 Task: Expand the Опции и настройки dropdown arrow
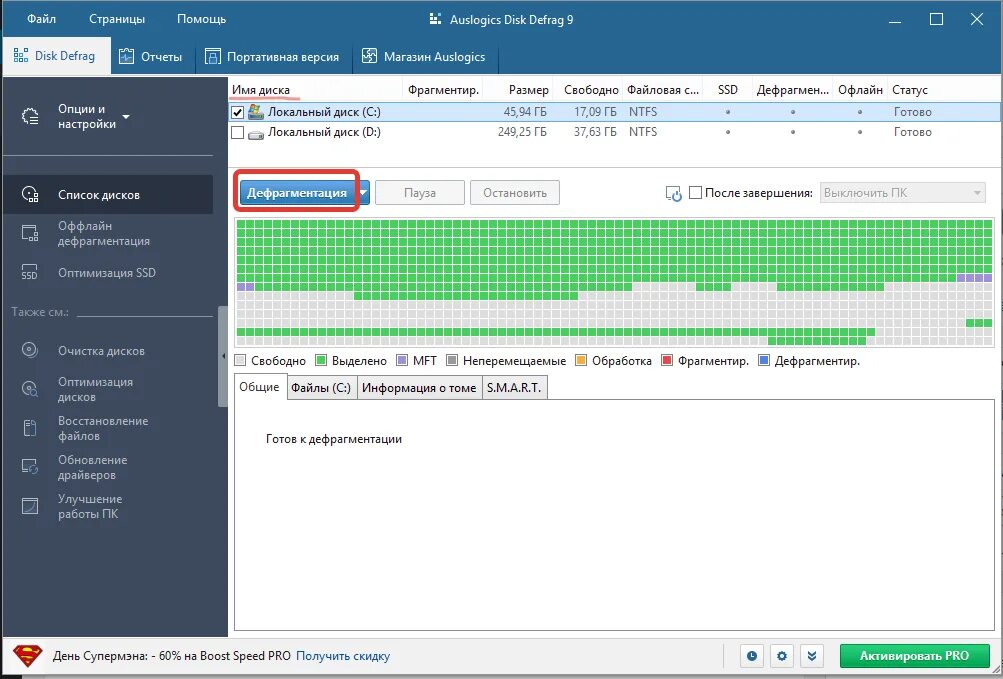[126, 116]
